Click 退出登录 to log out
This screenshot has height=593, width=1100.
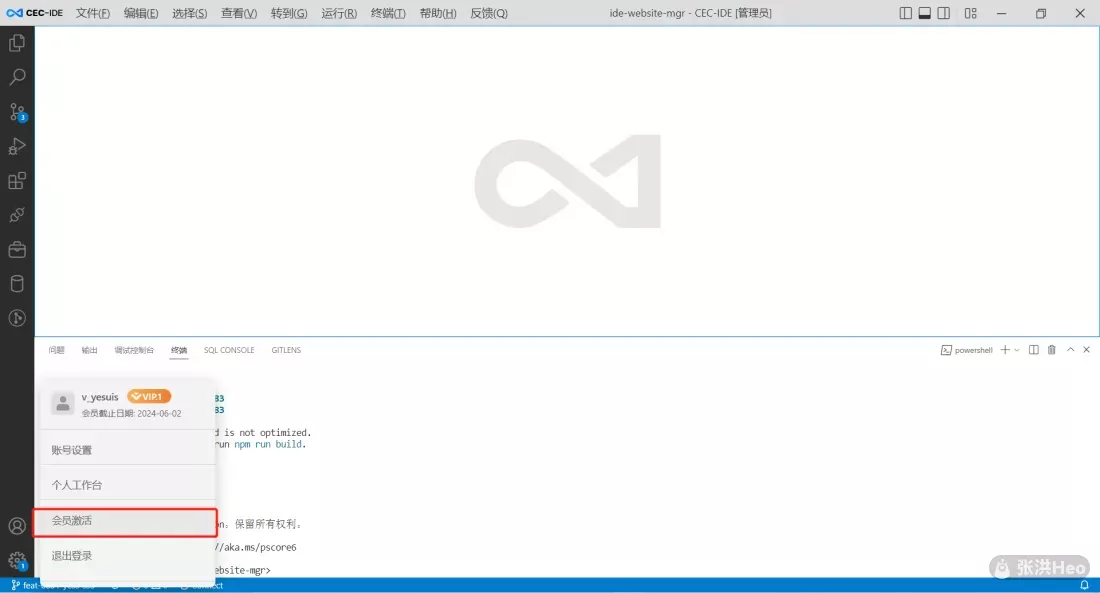pos(126,556)
